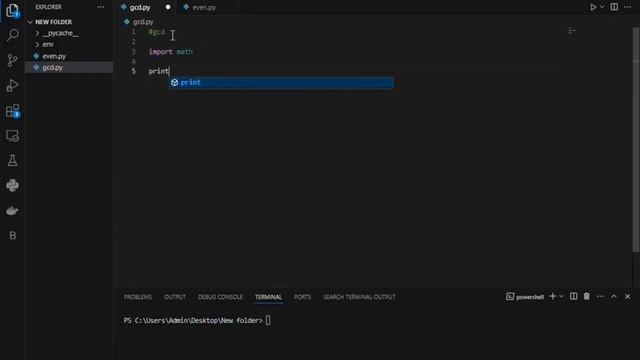Open the DEBUG CONSOLE panel tab

(220, 297)
